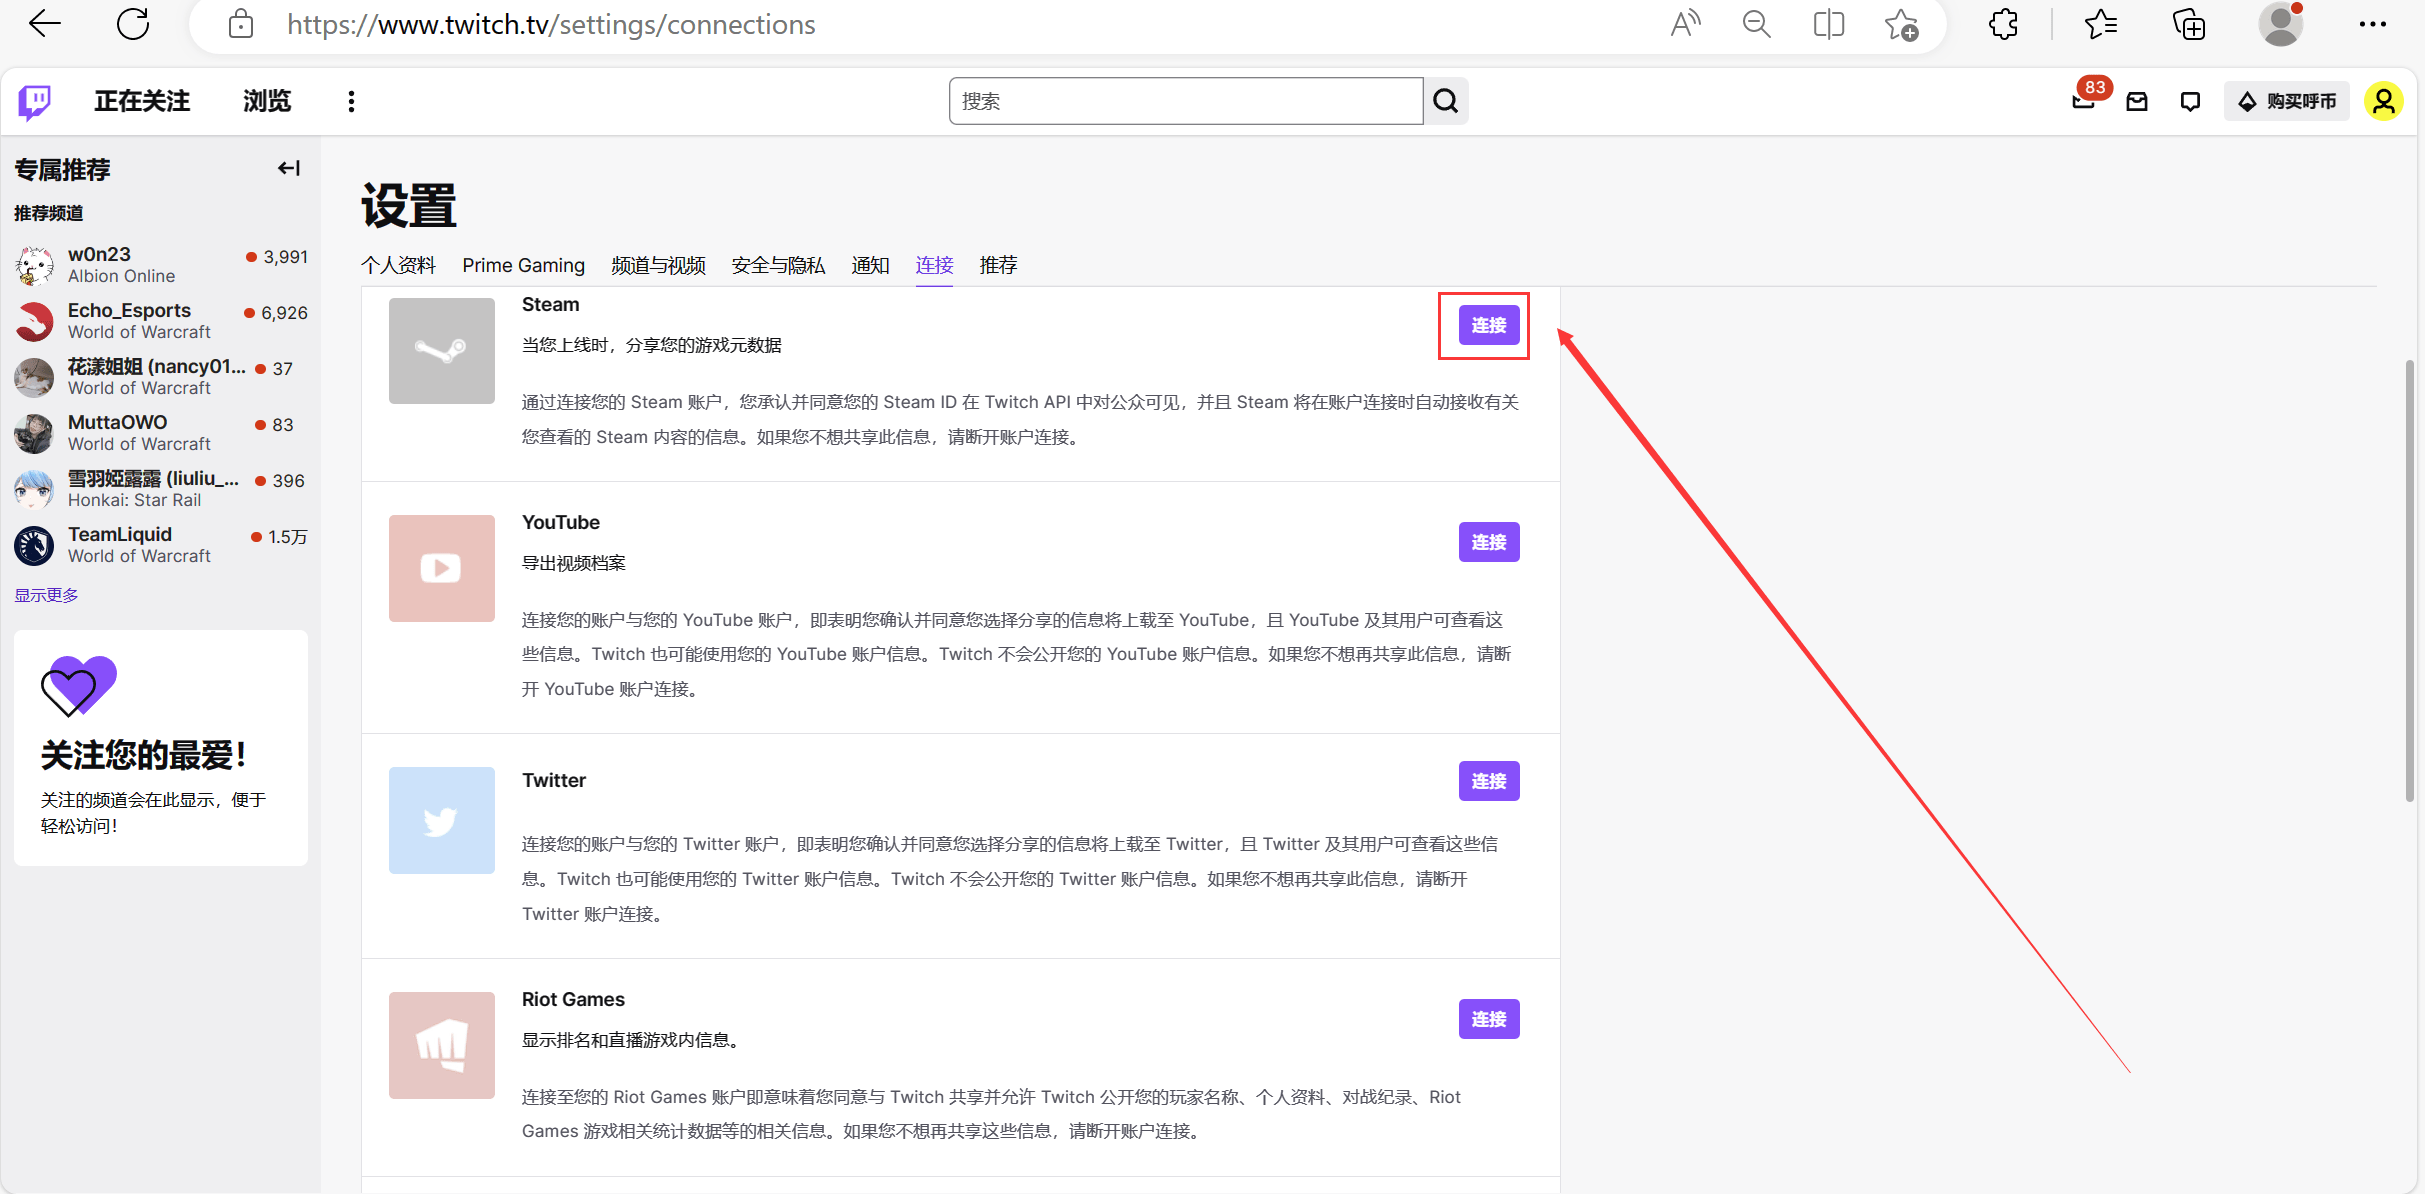Collapse the 专属推荐 sidebar panel
Viewport: 2425px width, 1194px height.
288,168
